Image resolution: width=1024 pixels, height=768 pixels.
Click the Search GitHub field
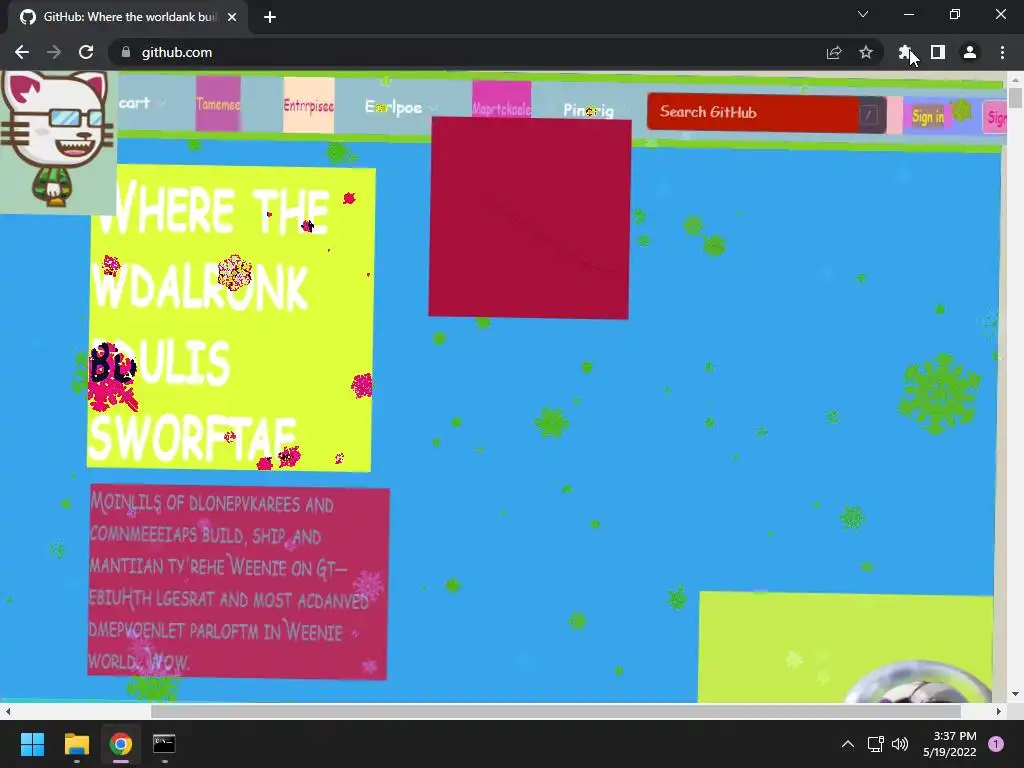click(x=752, y=113)
